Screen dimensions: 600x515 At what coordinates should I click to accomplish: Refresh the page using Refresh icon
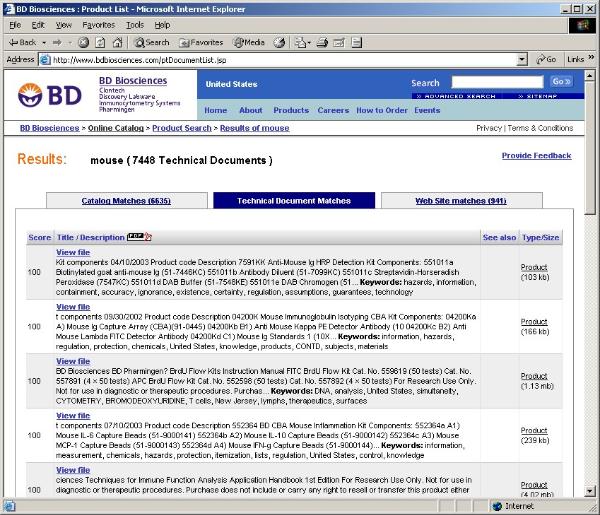(x=100, y=42)
